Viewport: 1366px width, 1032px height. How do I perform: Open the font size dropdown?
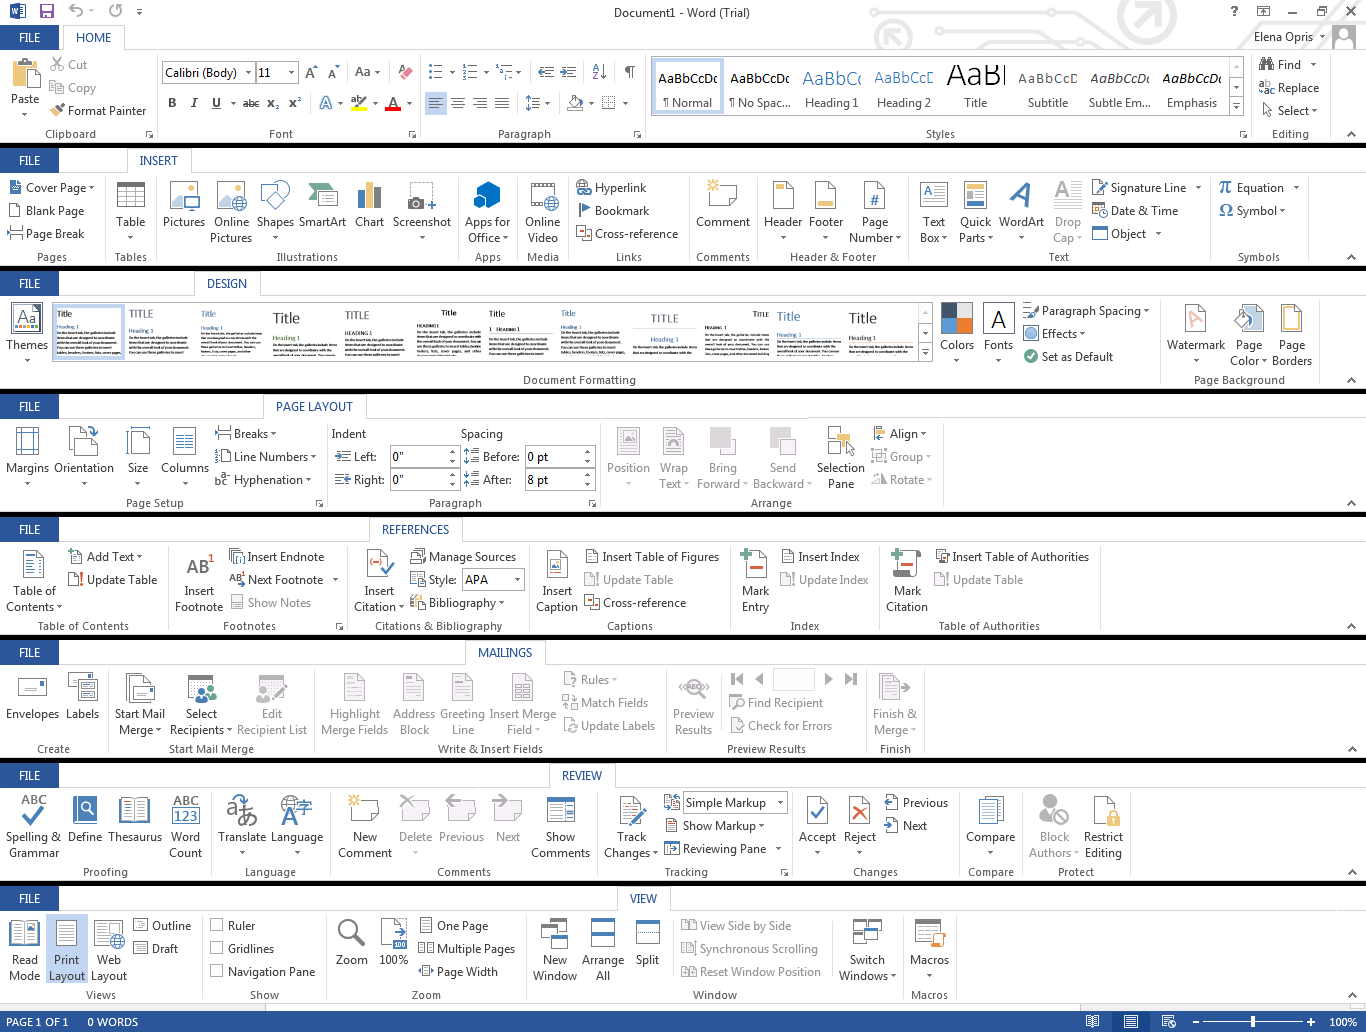(291, 73)
